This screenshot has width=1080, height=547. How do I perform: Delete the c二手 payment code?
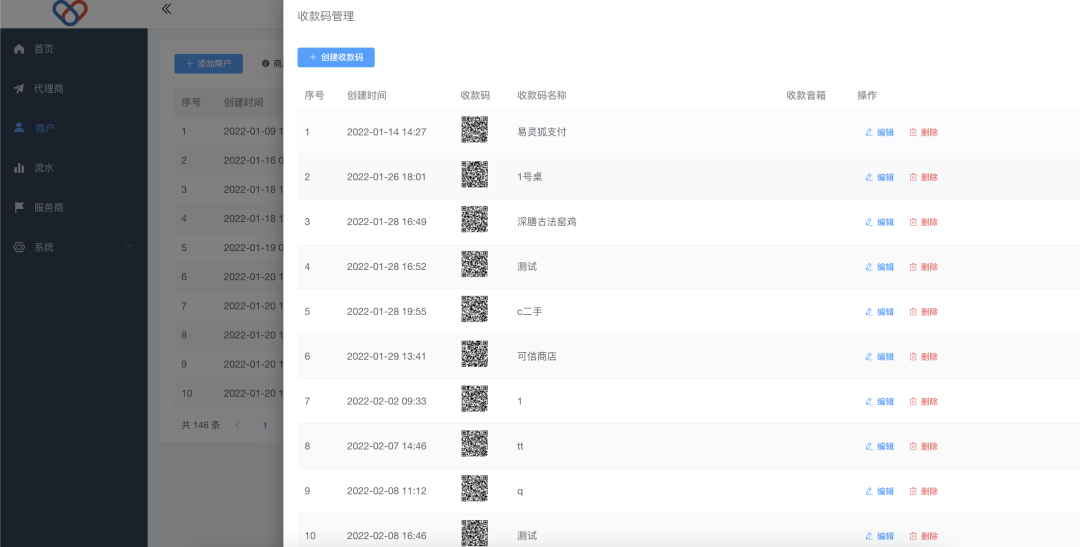tap(924, 311)
